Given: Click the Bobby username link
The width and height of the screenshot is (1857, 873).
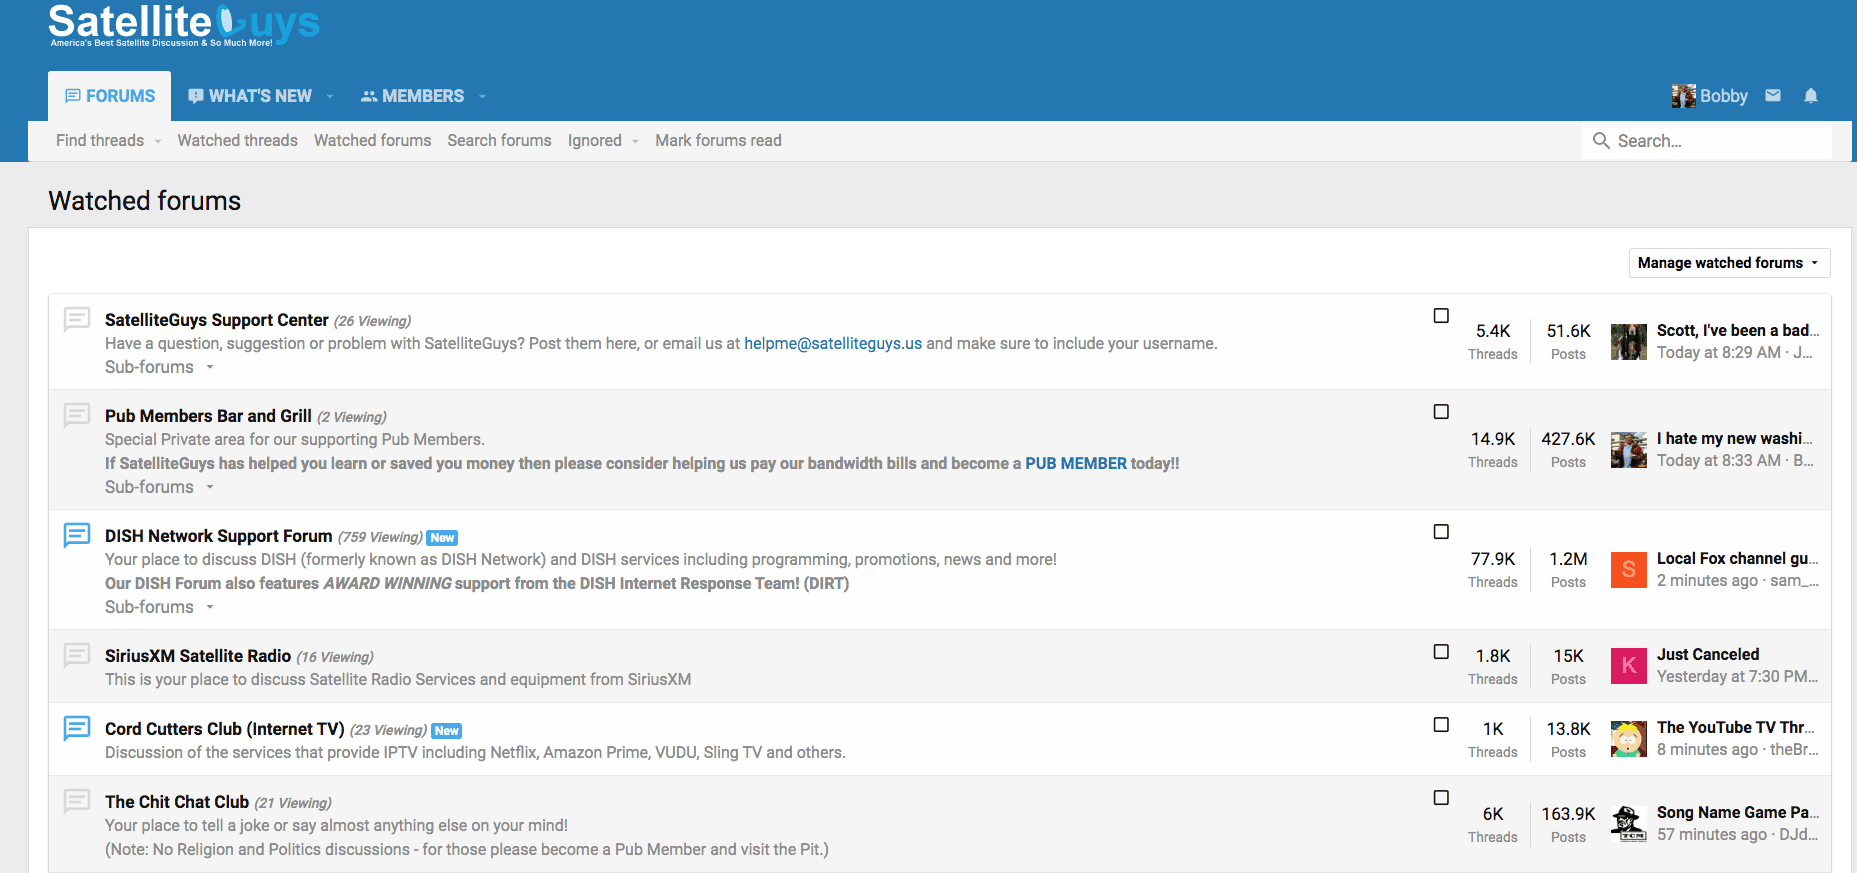Looking at the screenshot, I should coord(1724,96).
